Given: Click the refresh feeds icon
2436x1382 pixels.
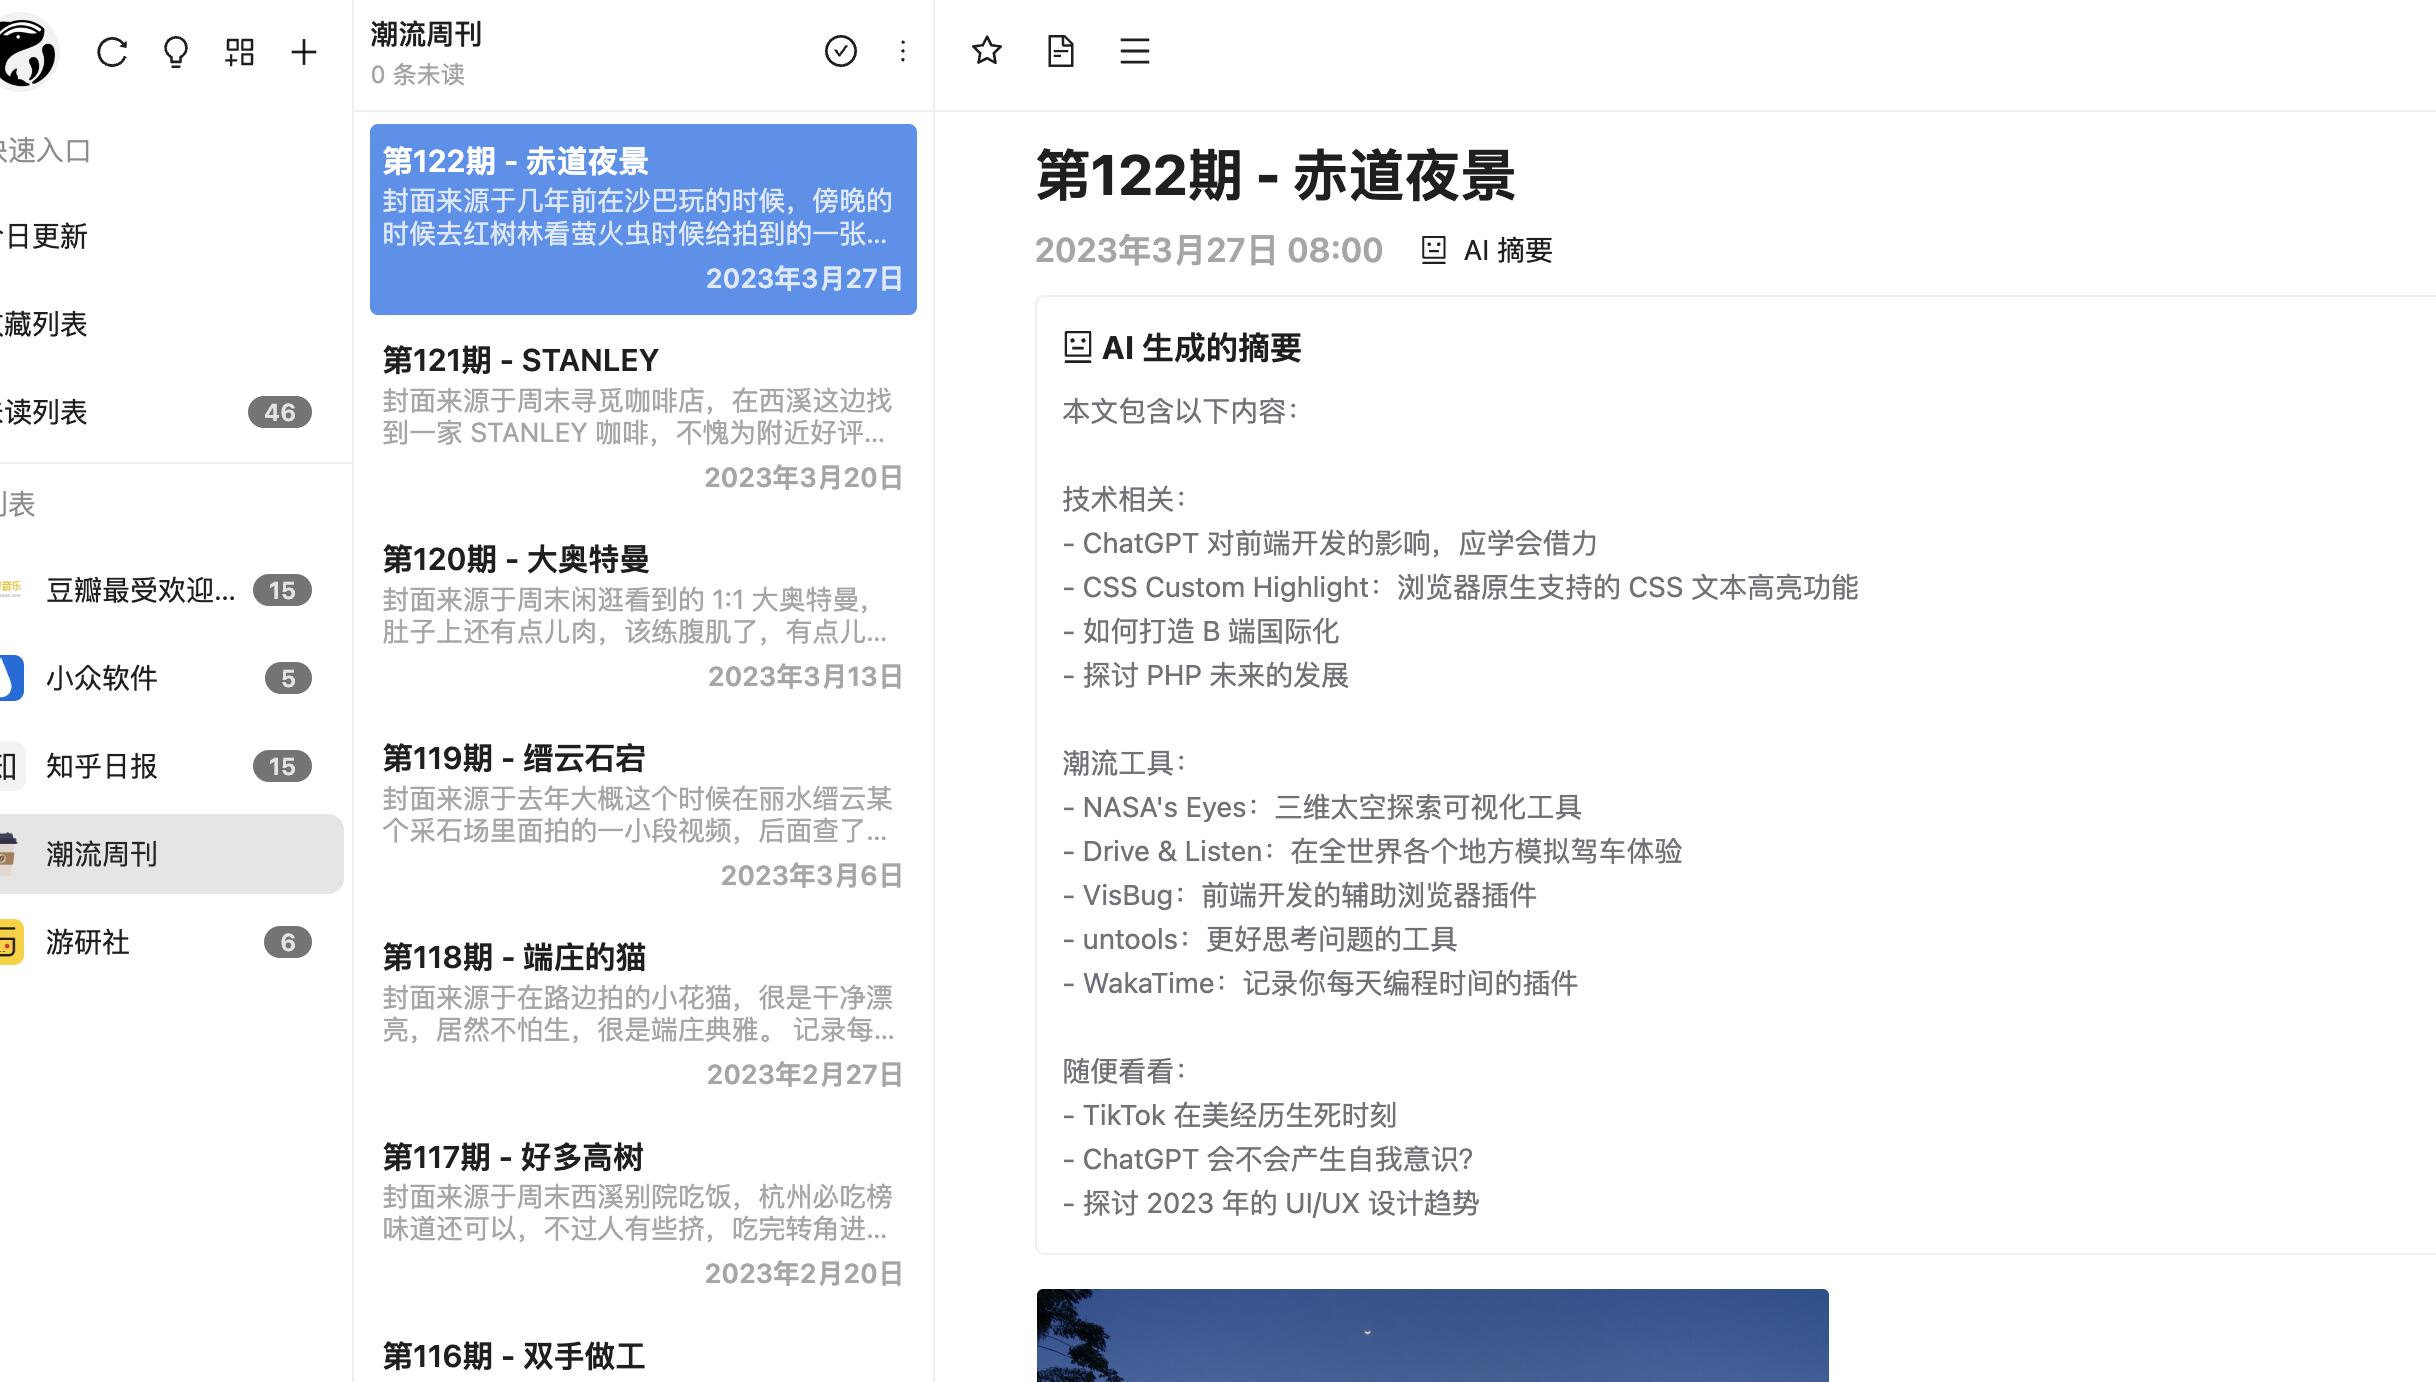Looking at the screenshot, I should click(x=112, y=52).
